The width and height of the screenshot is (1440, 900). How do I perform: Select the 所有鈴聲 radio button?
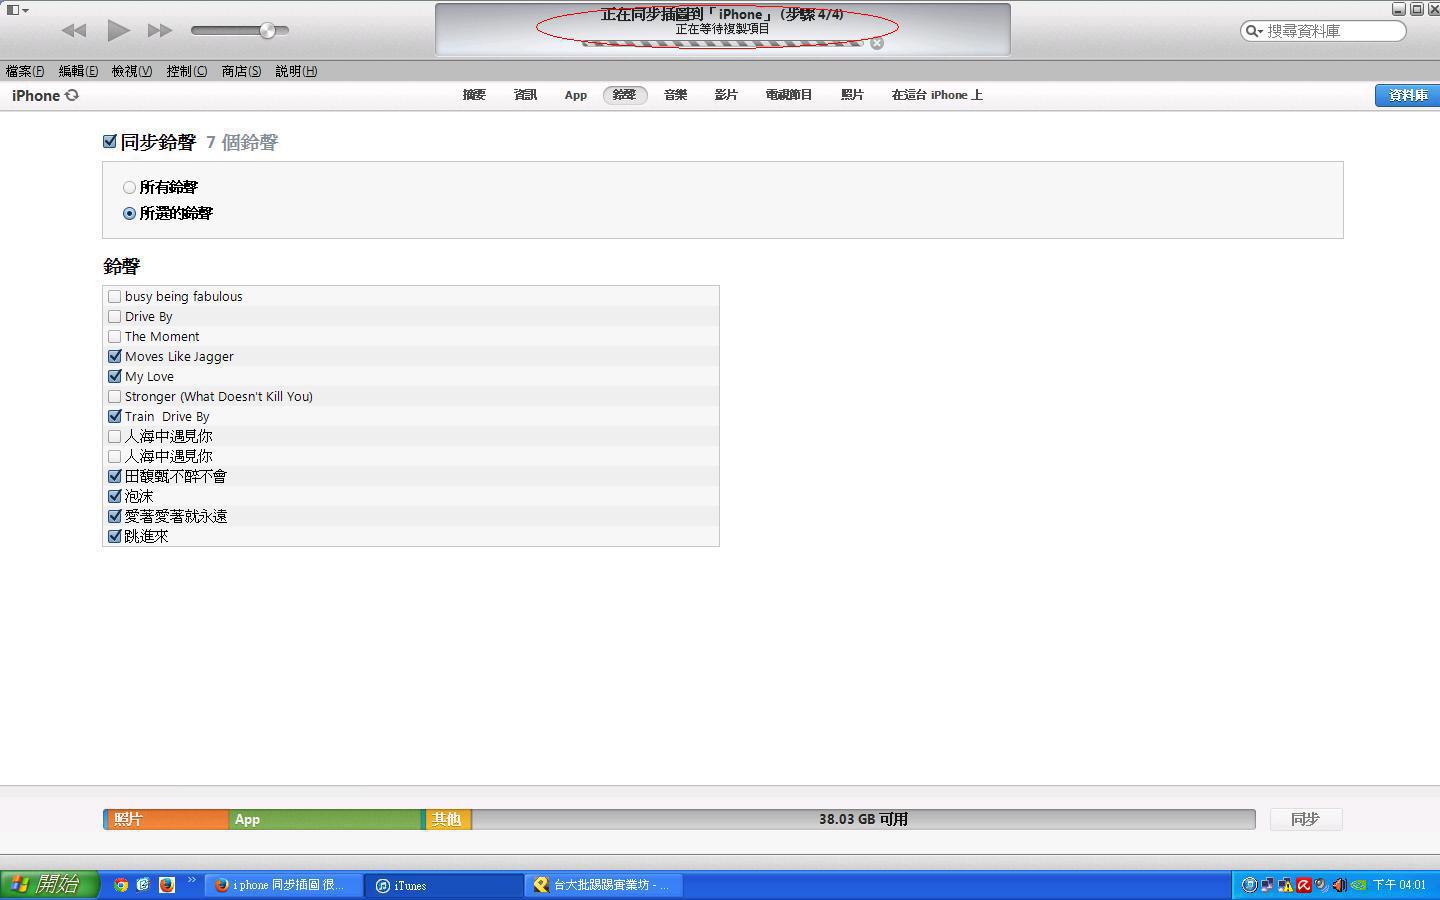(129, 187)
